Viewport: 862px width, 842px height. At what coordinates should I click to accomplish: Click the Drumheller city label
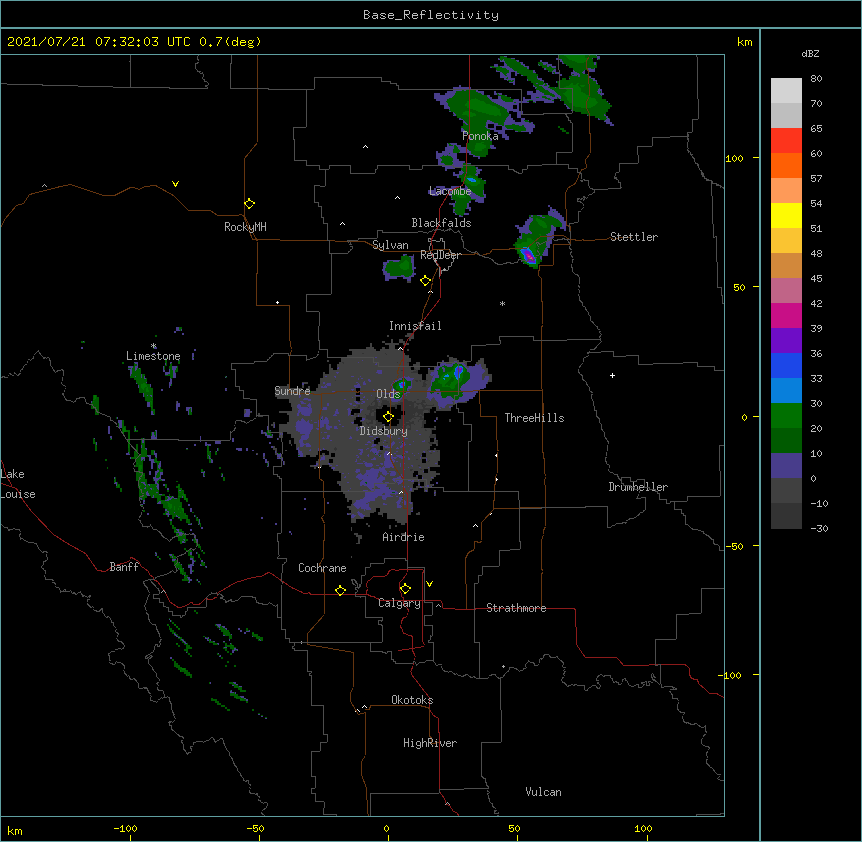[638, 487]
